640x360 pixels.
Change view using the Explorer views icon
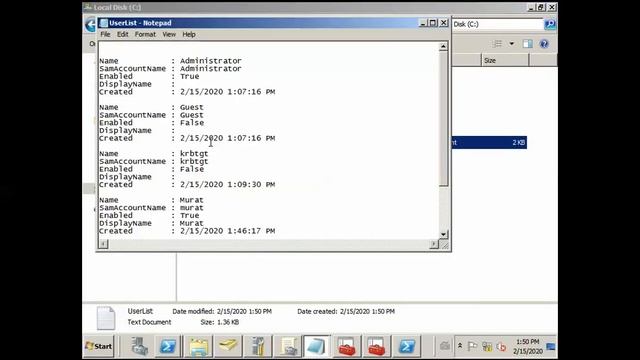click(x=497, y=44)
